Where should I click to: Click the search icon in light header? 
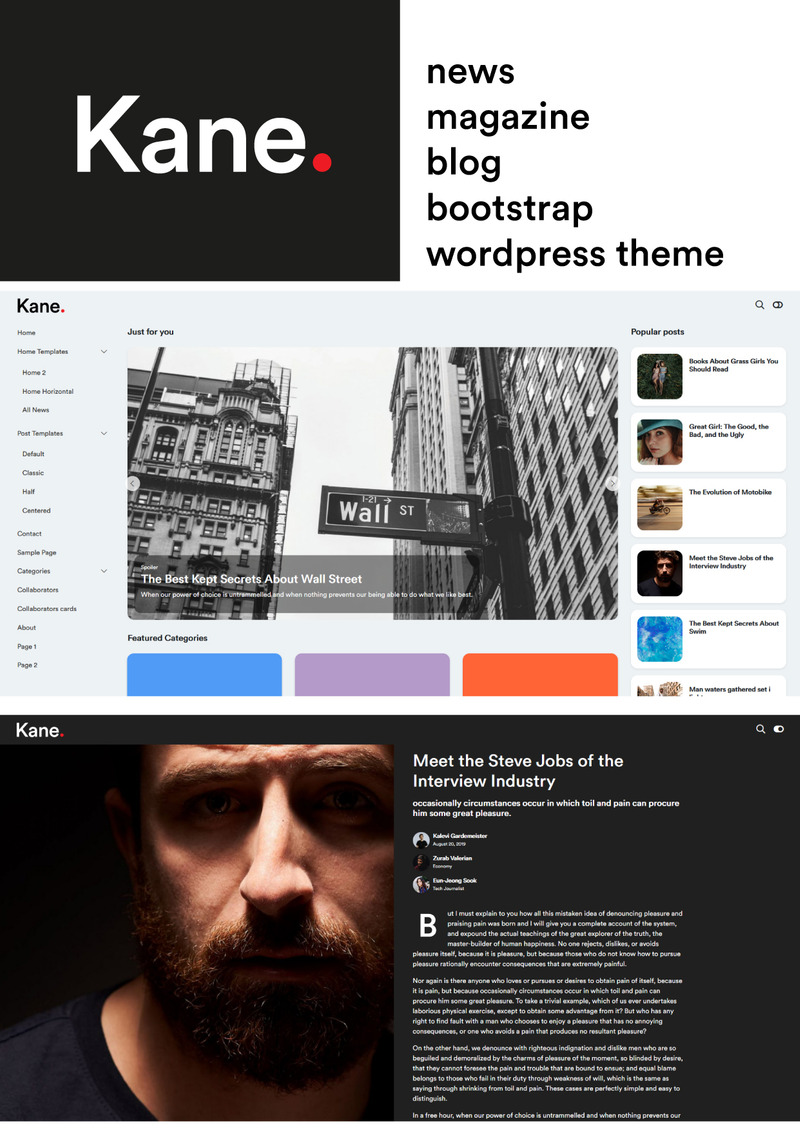pos(760,305)
